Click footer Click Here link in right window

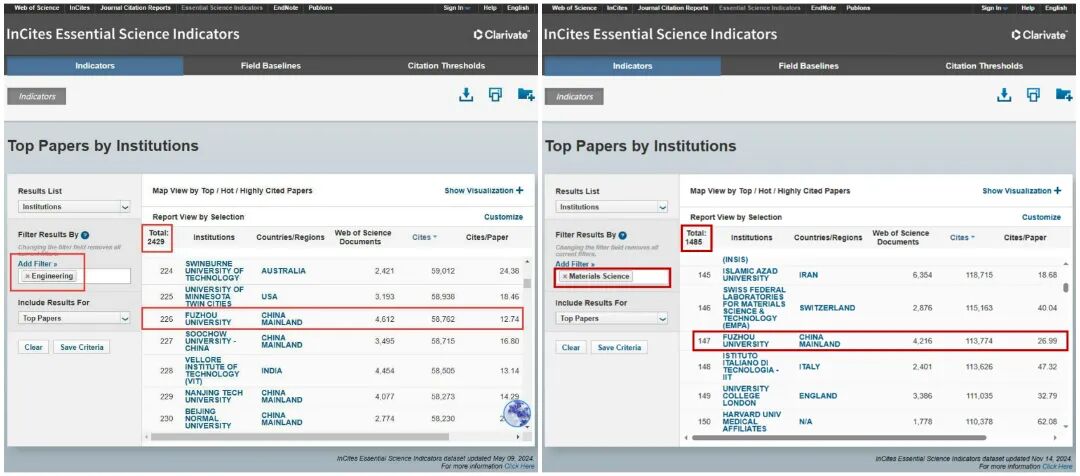point(1057,466)
